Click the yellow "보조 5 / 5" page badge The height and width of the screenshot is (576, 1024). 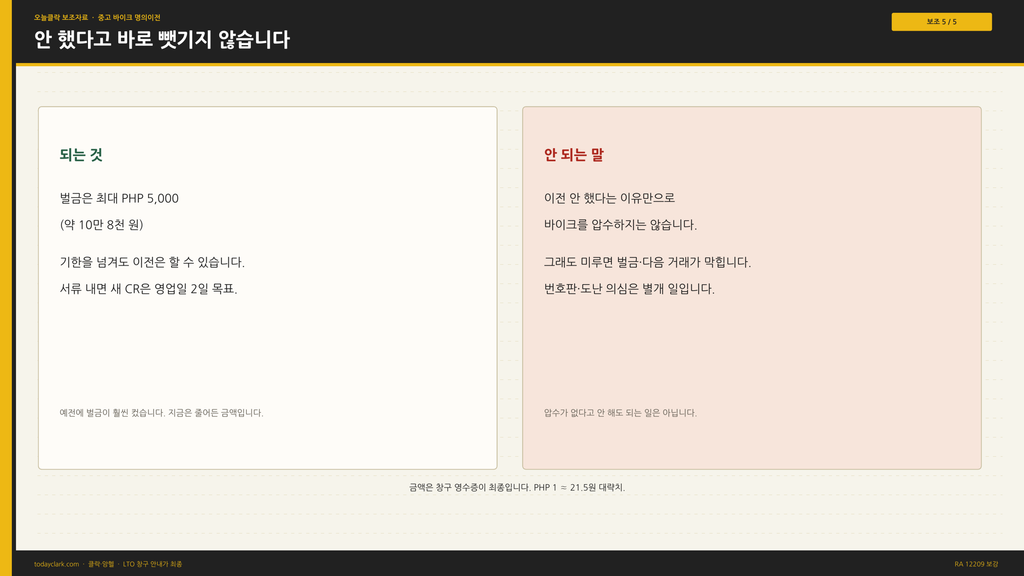point(941,22)
